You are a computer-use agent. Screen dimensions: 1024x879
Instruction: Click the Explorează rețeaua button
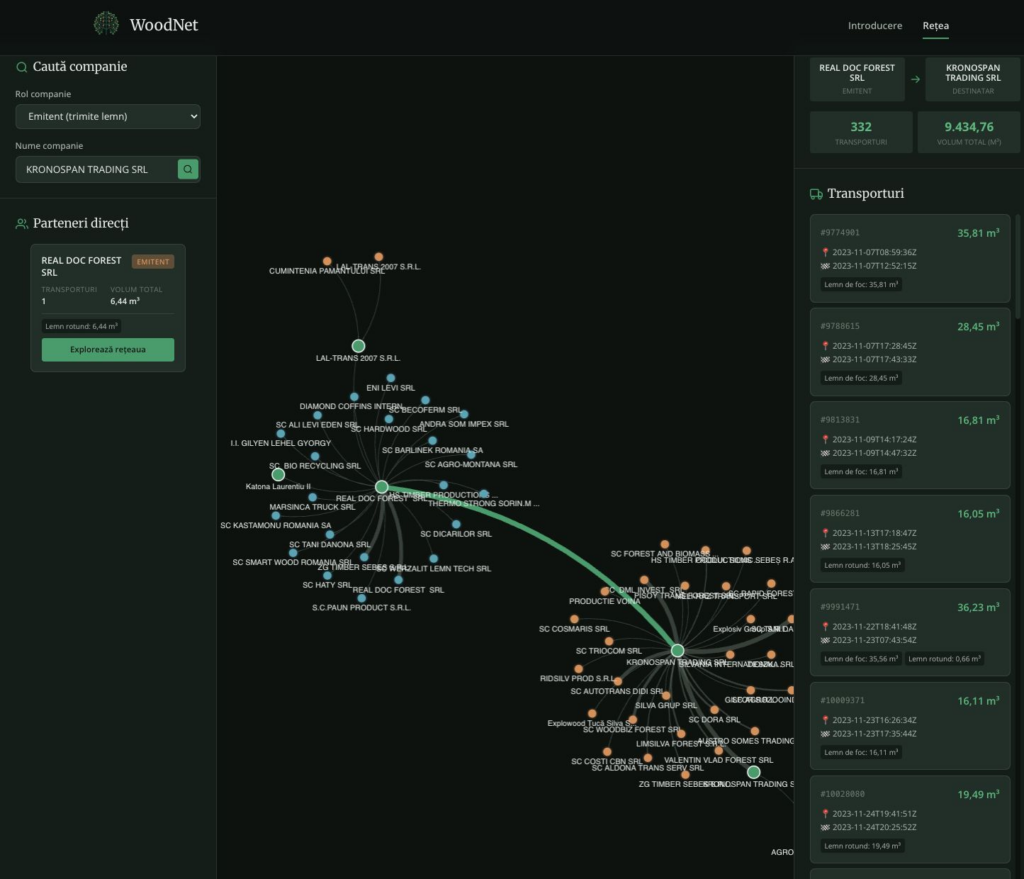click(x=108, y=350)
